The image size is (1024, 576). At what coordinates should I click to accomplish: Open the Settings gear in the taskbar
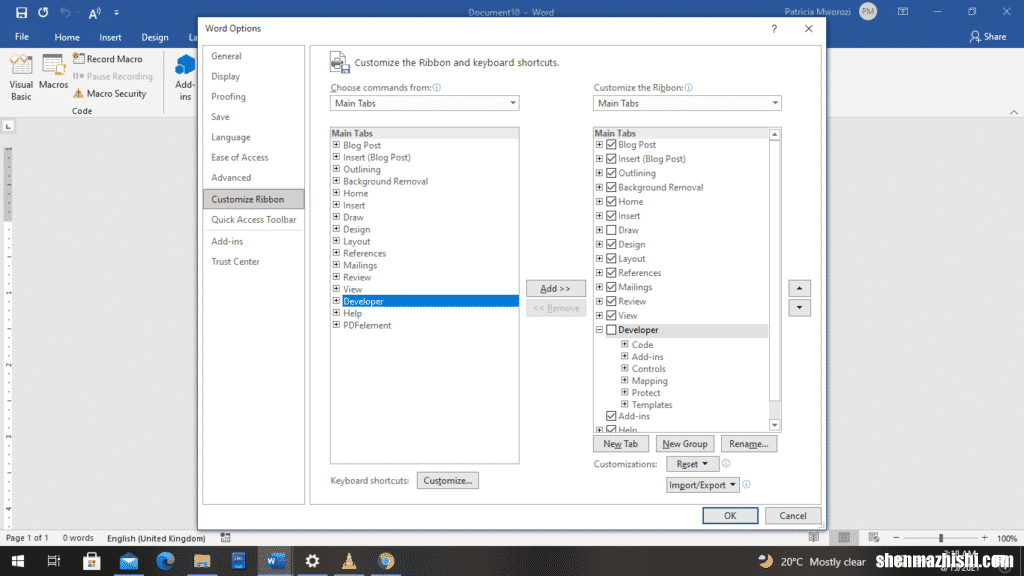tap(312, 561)
